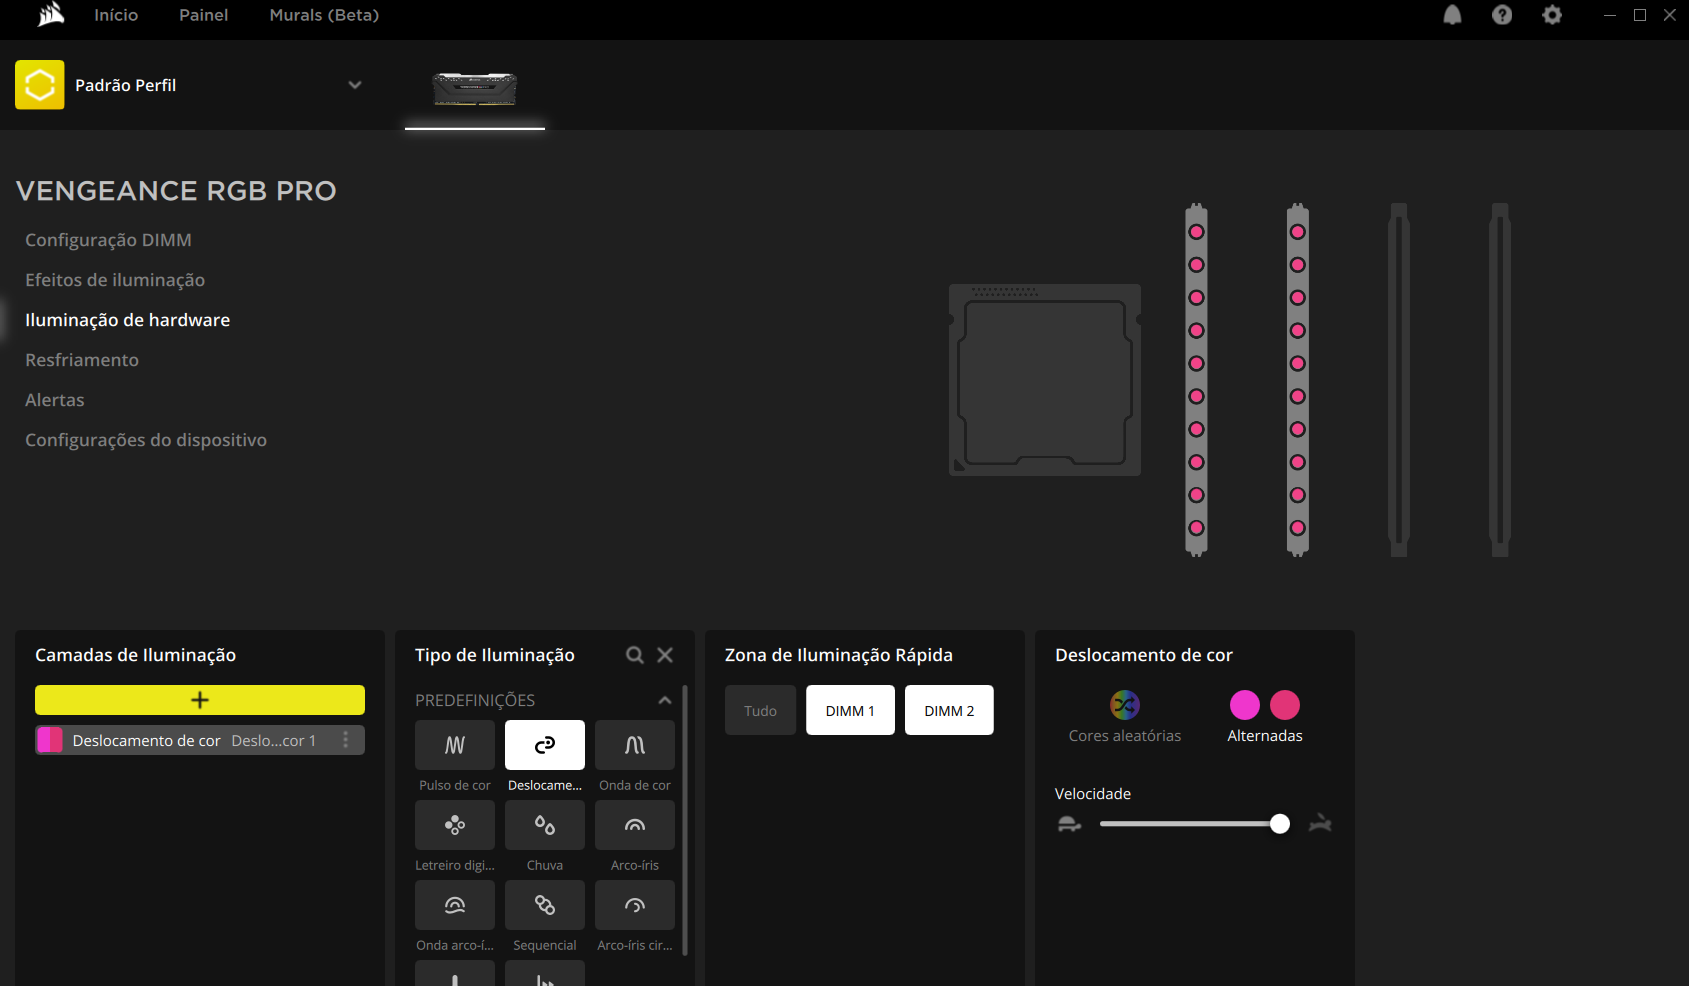Click the lighting type panel scrollbar
The image size is (1689, 986).
coord(684,820)
